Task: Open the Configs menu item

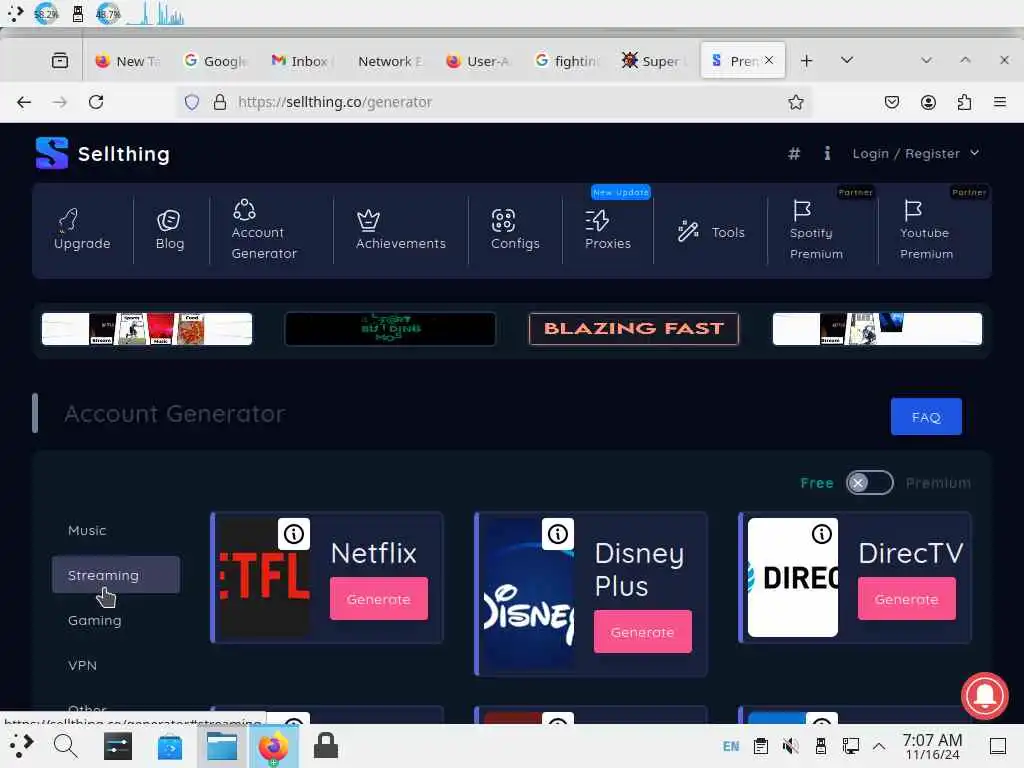Action: 515,230
